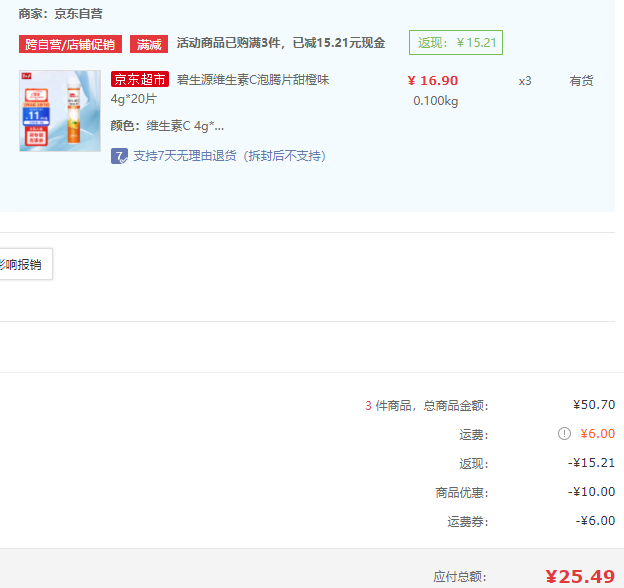Click the payable total ¥25.49
The width and height of the screenshot is (624, 588).
(x=580, y=576)
